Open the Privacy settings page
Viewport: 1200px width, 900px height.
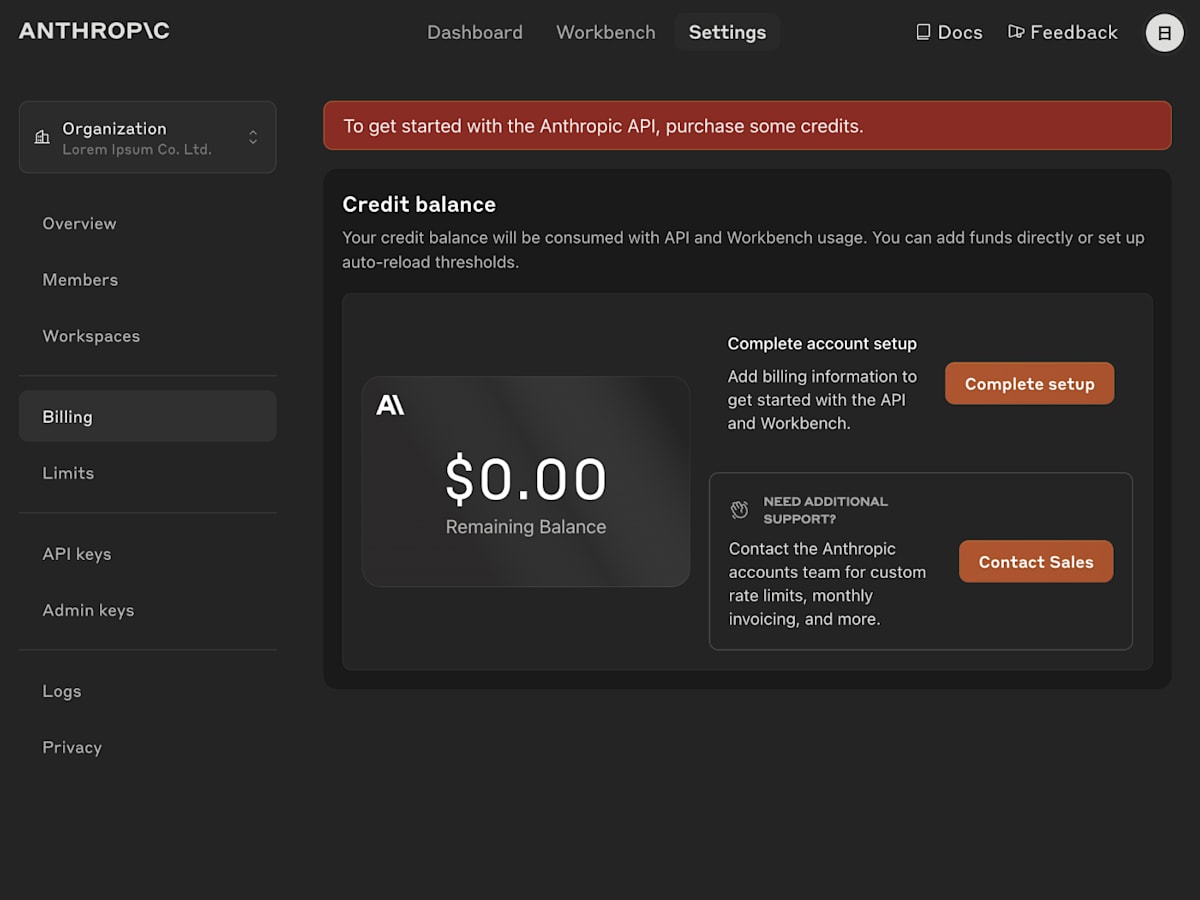click(147, 747)
